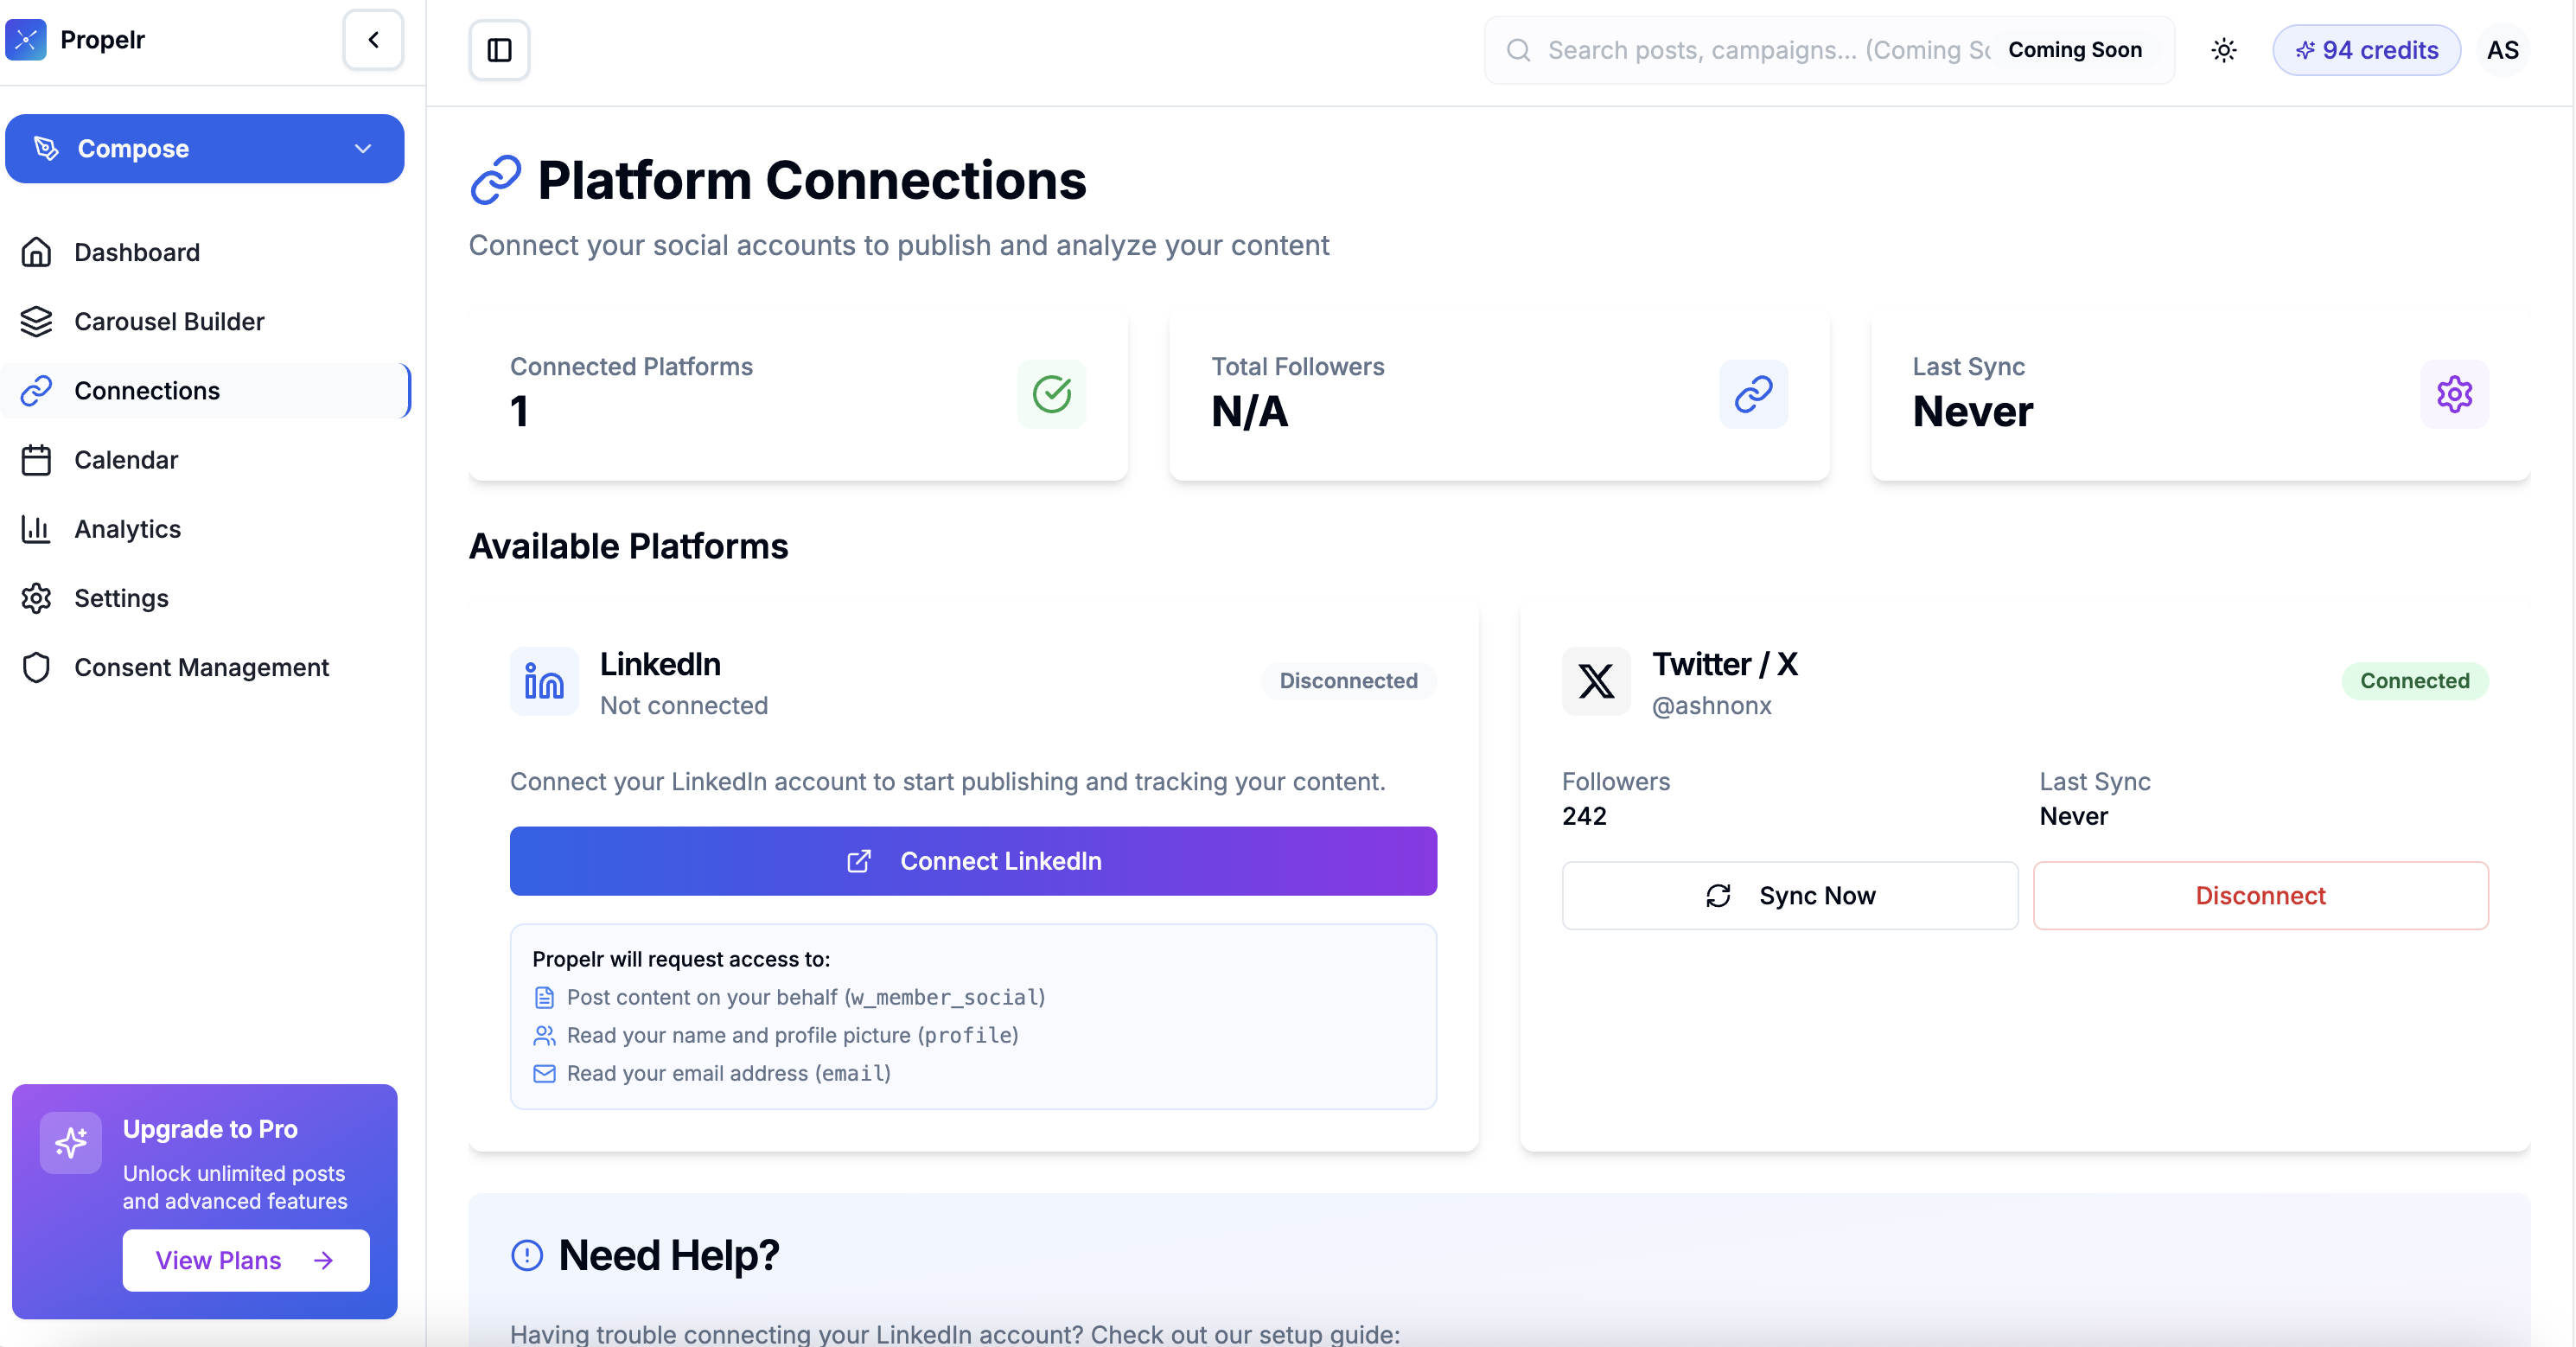
Task: Go to Dashboard in the sidebar
Action: tap(137, 252)
